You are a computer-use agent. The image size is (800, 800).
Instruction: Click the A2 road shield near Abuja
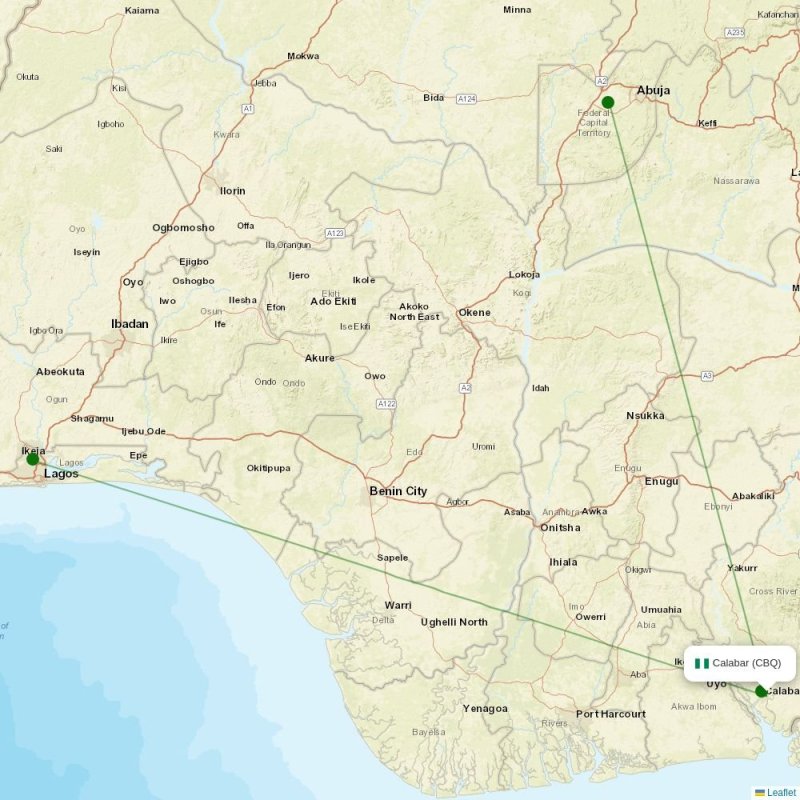point(602,81)
